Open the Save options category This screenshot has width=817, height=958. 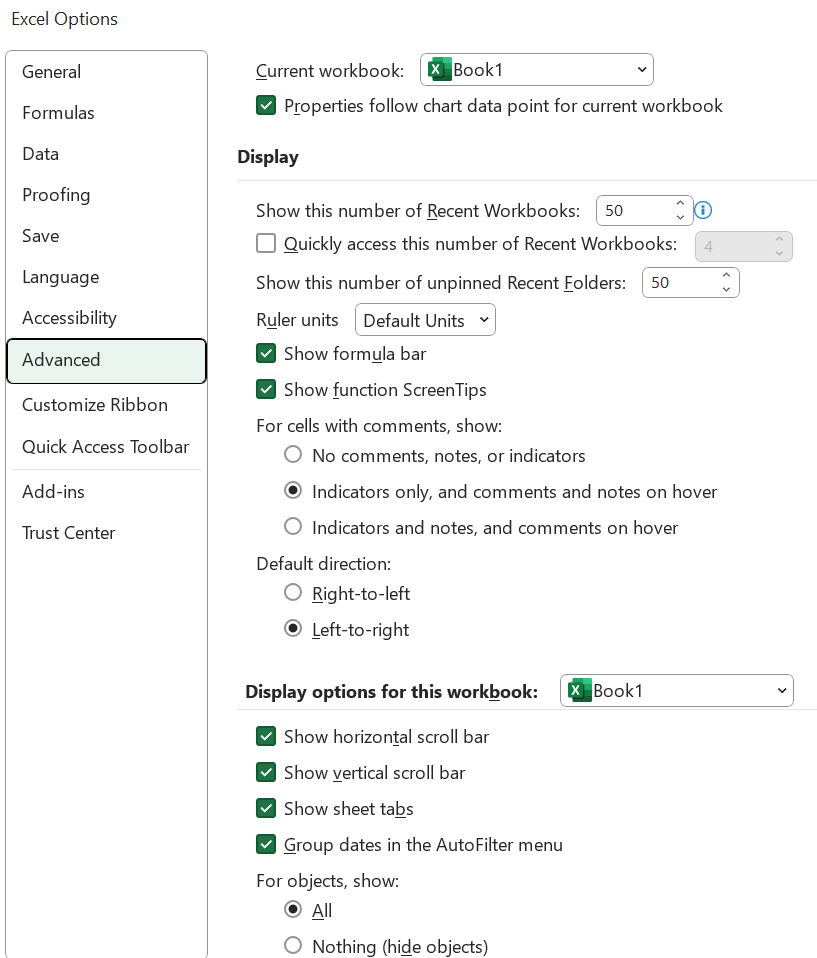click(x=106, y=236)
